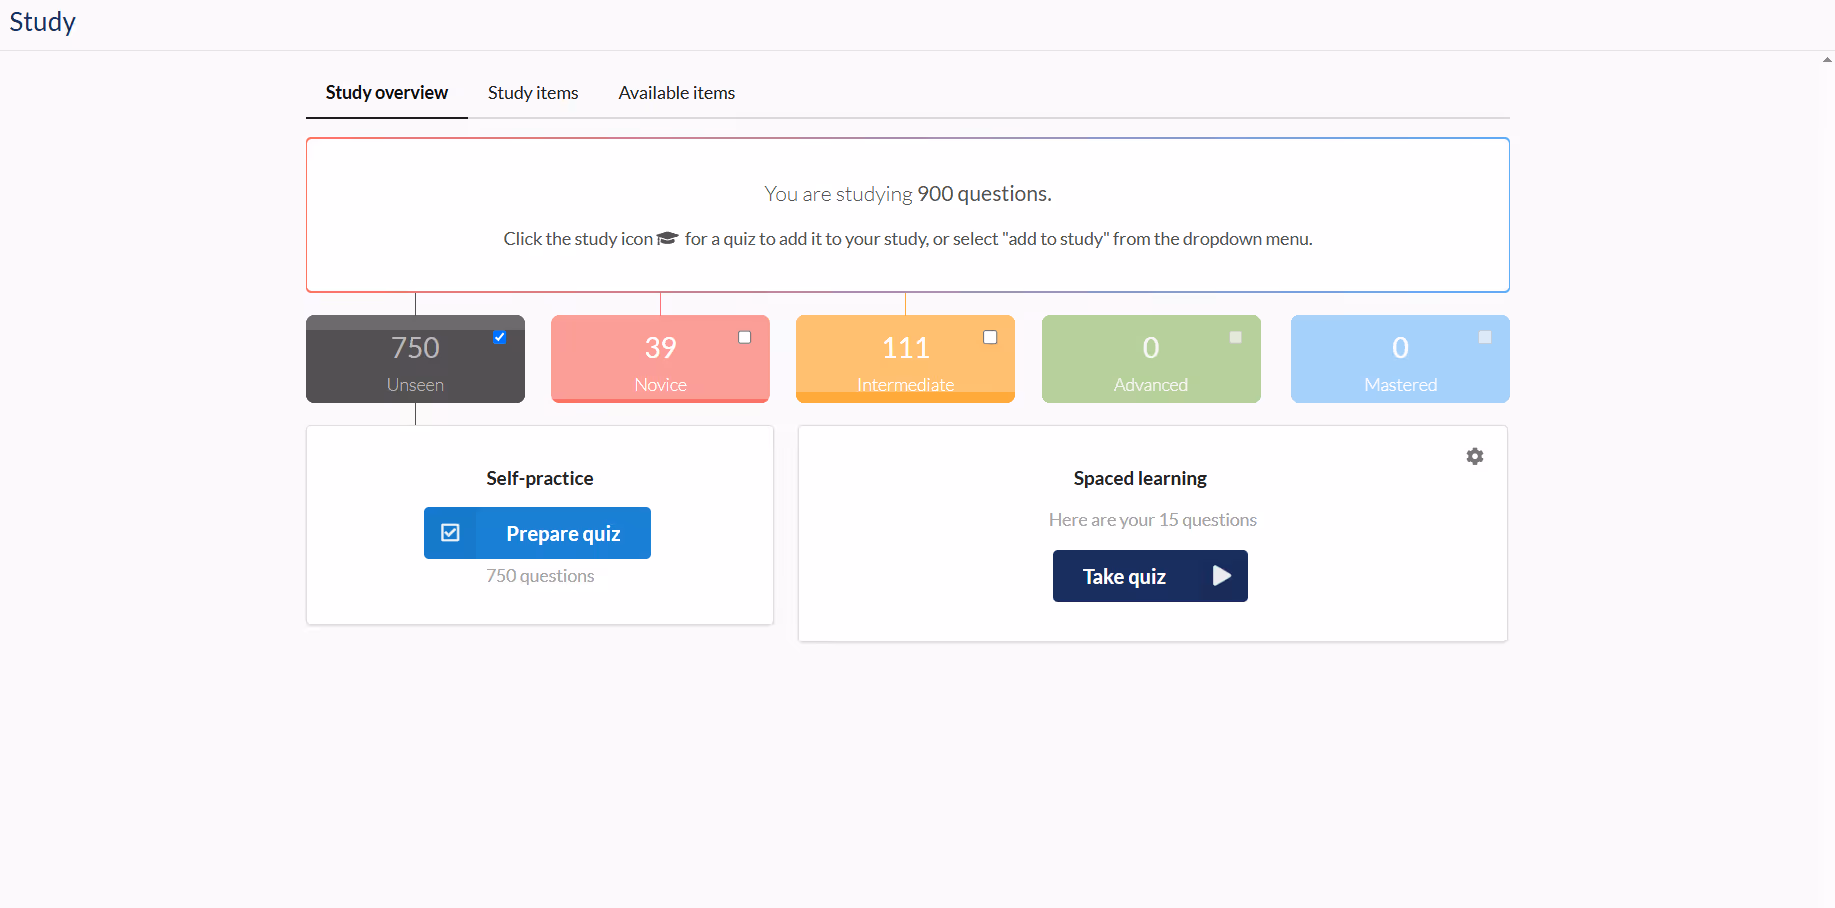Click the checkbox icon on Prepare quiz
The image size is (1835, 908).
451,533
